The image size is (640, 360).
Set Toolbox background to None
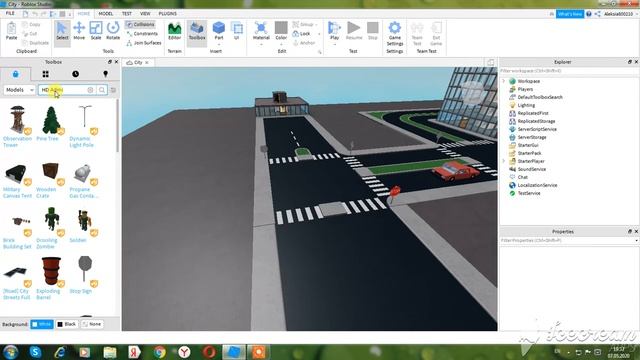point(91,324)
